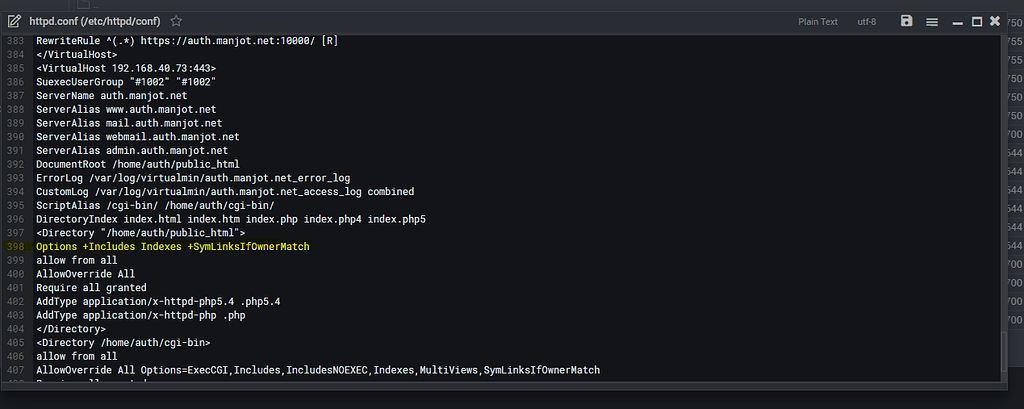
Task: Place cursor on the 'Require all granted' line
Action: [x=91, y=287]
